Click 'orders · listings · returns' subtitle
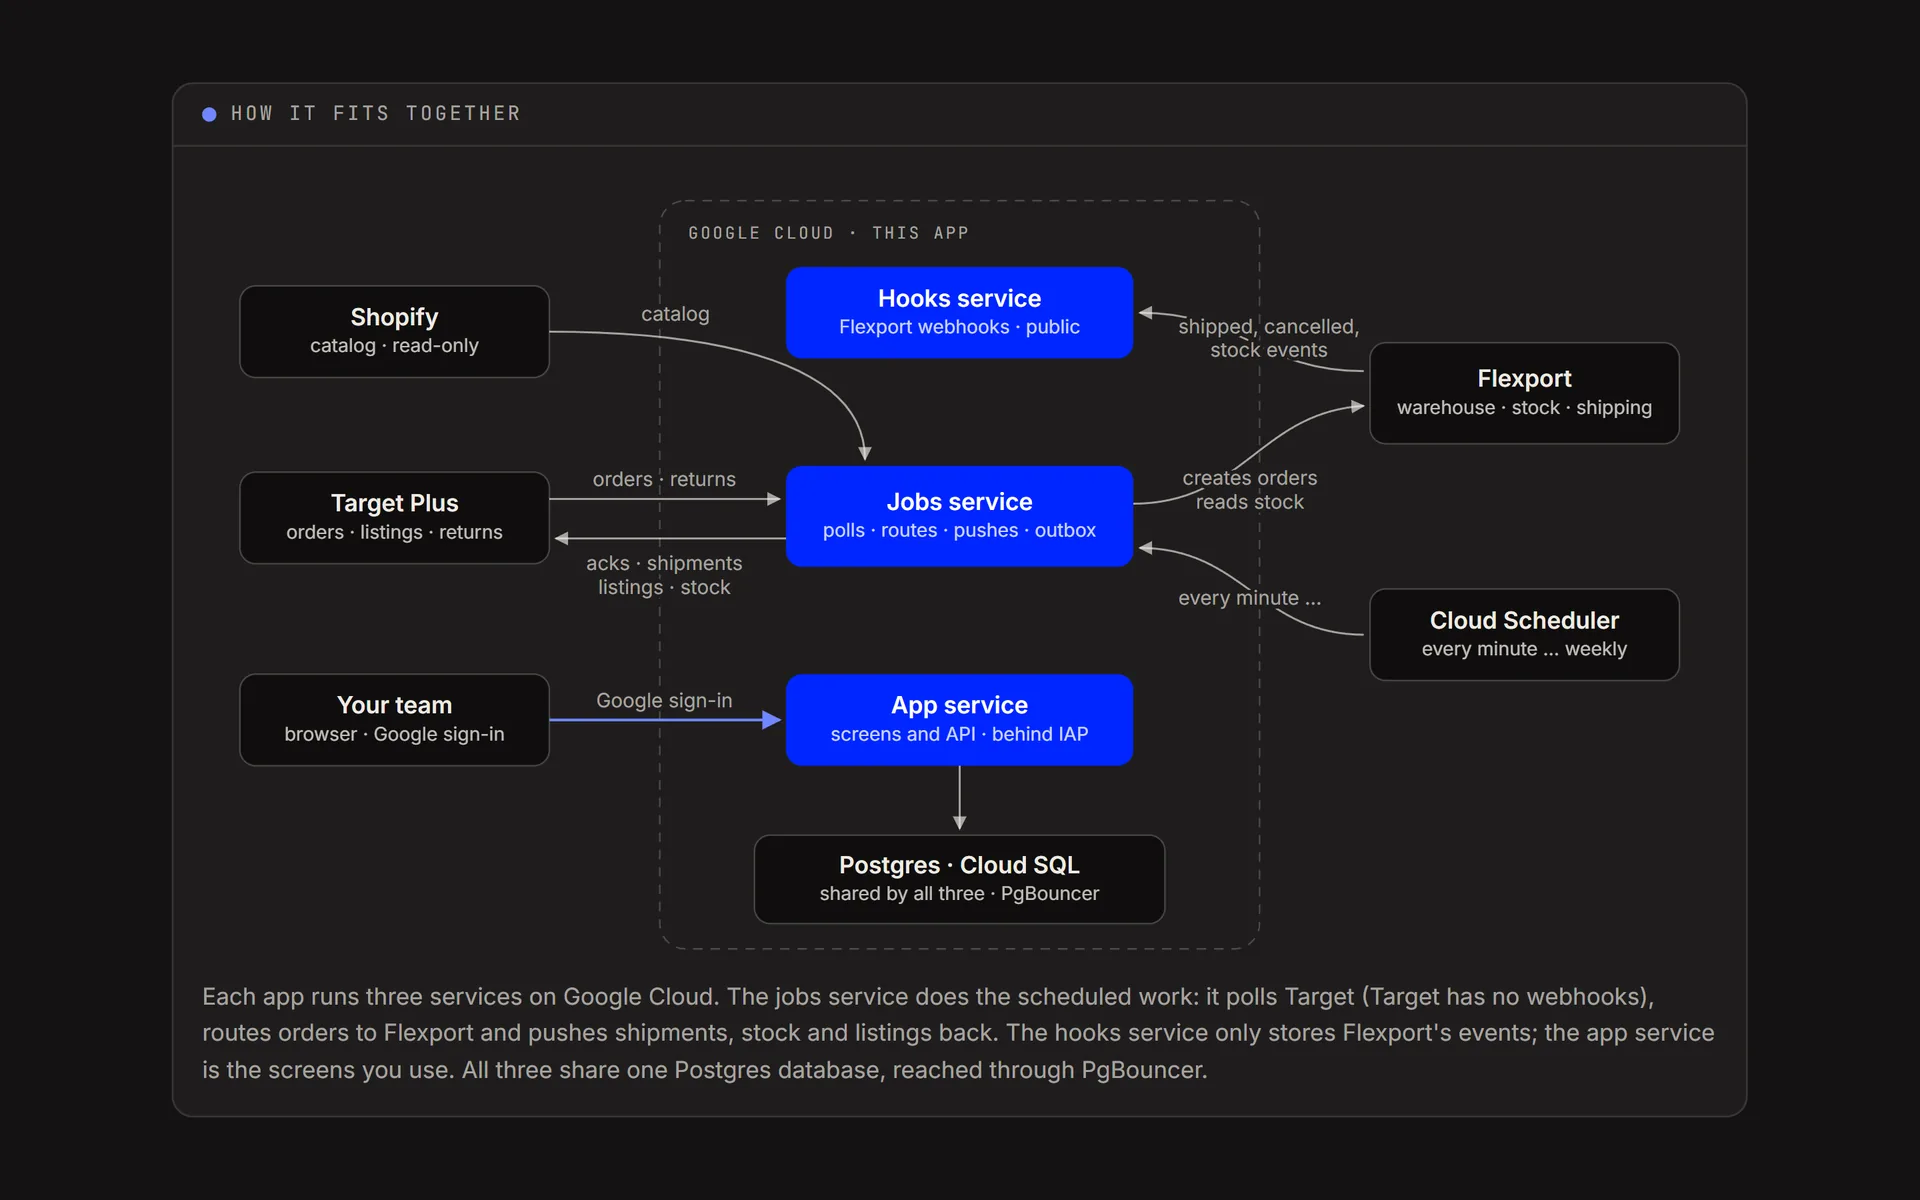 (x=394, y=532)
